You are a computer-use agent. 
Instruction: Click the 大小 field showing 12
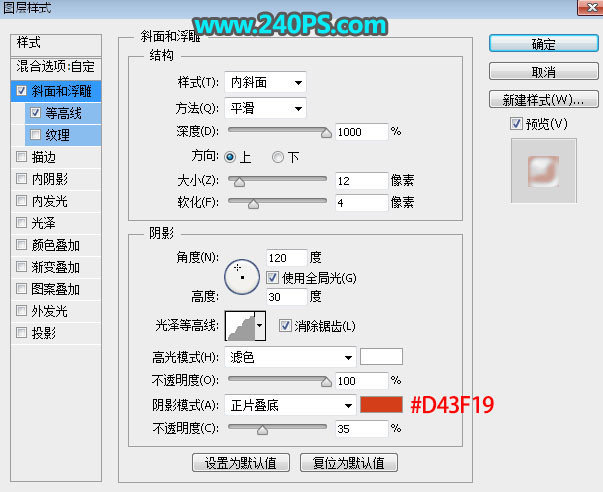[361, 181]
